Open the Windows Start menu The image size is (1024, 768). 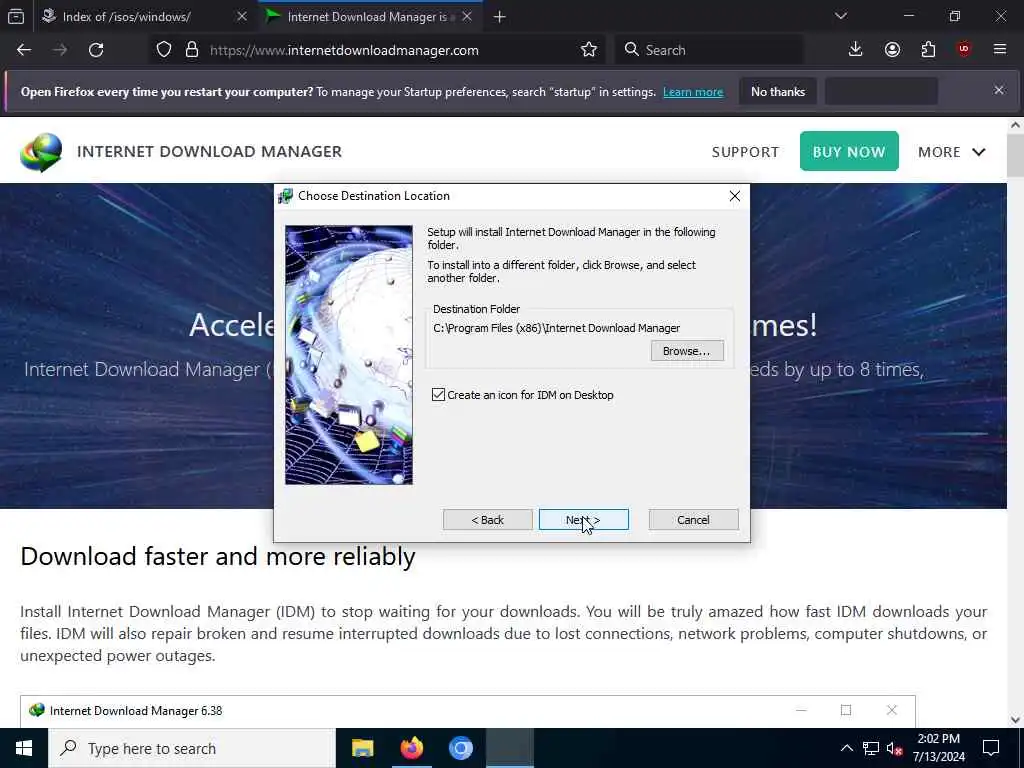click(24, 748)
